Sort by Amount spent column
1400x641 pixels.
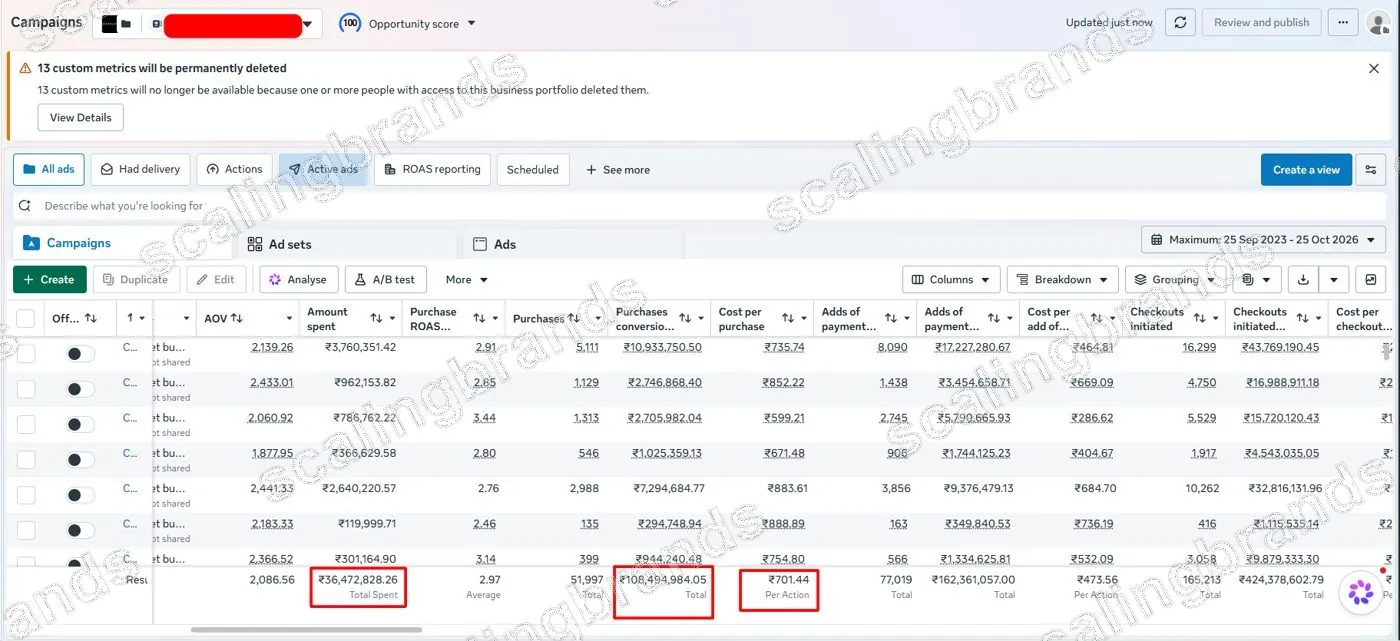[x=376, y=318]
